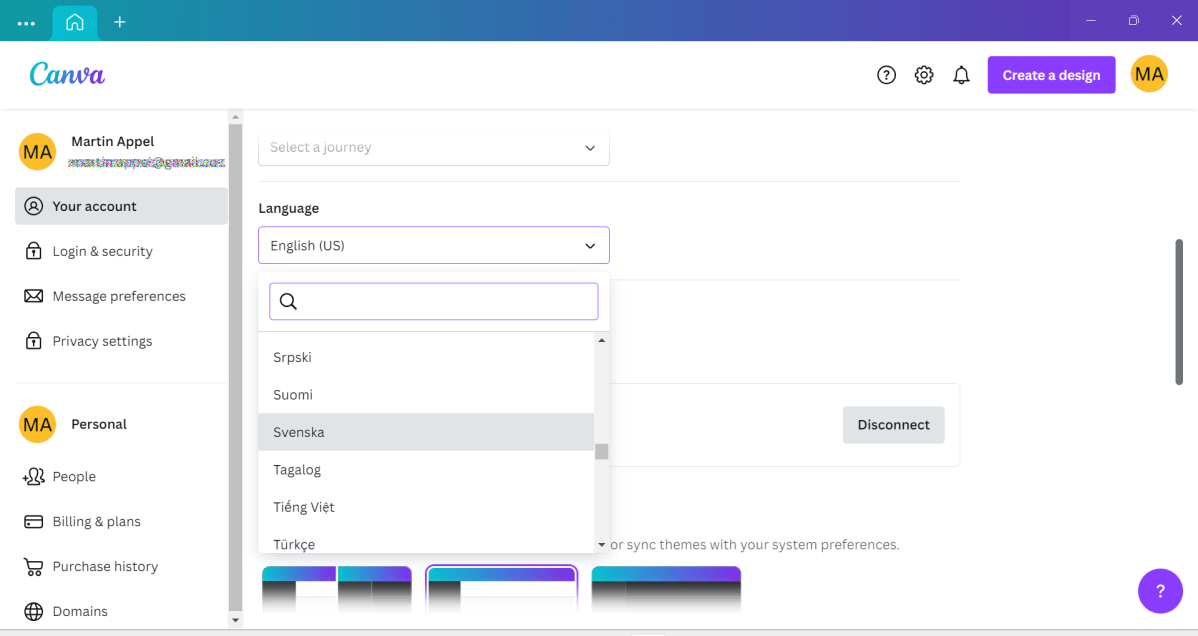1198x636 pixels.
Task: Open the settings gear icon
Action: 924,75
